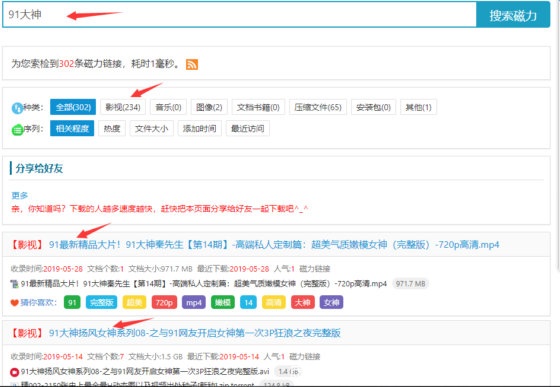Filter by 文档书籍(0) category
This screenshot has width=560, height=387.
click(258, 107)
